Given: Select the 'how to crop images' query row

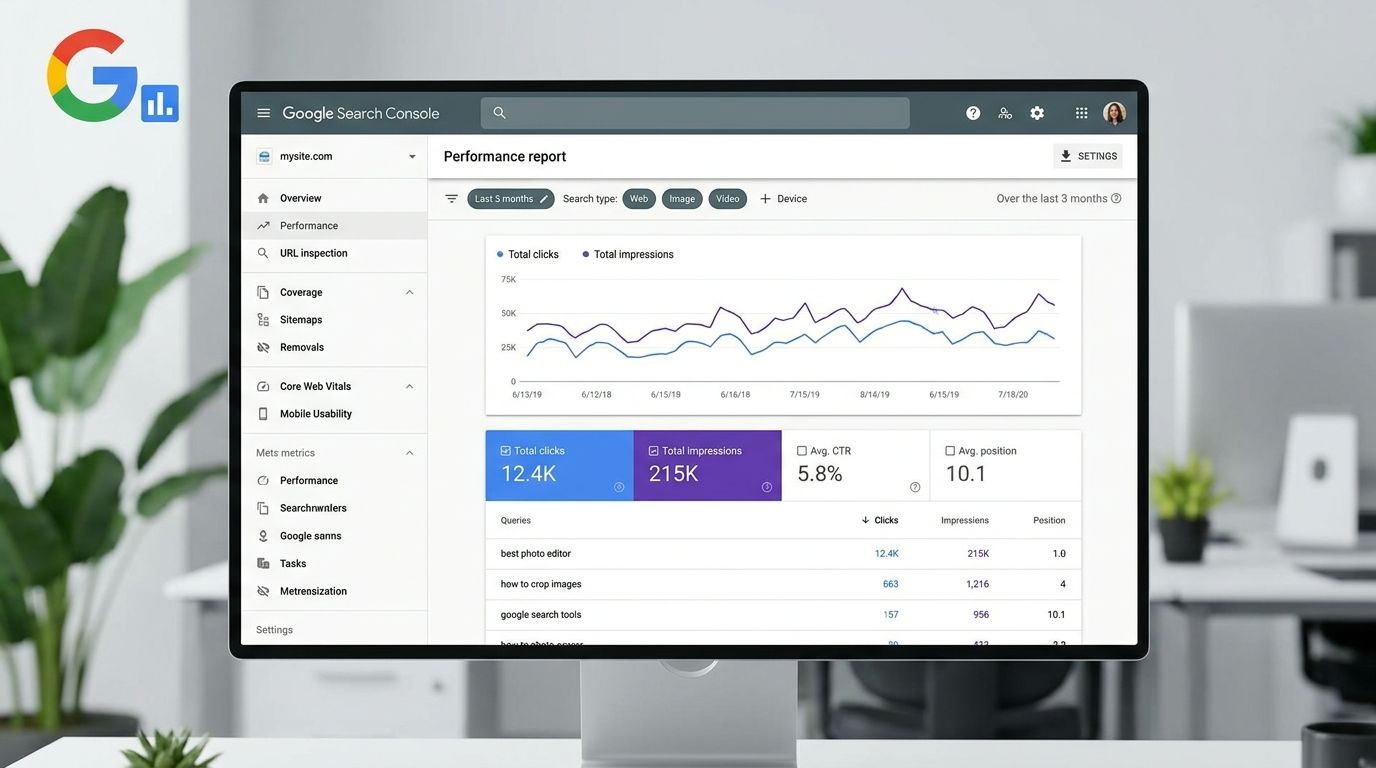Looking at the screenshot, I should click(x=783, y=584).
